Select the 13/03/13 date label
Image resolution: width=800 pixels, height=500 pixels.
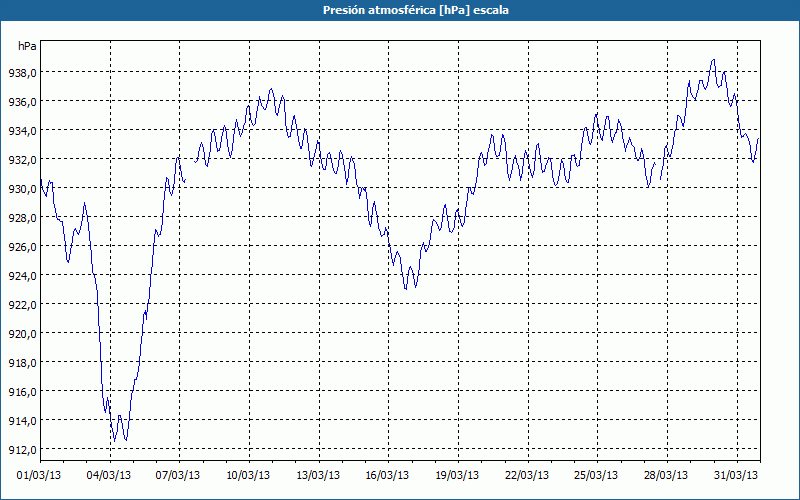[318, 476]
